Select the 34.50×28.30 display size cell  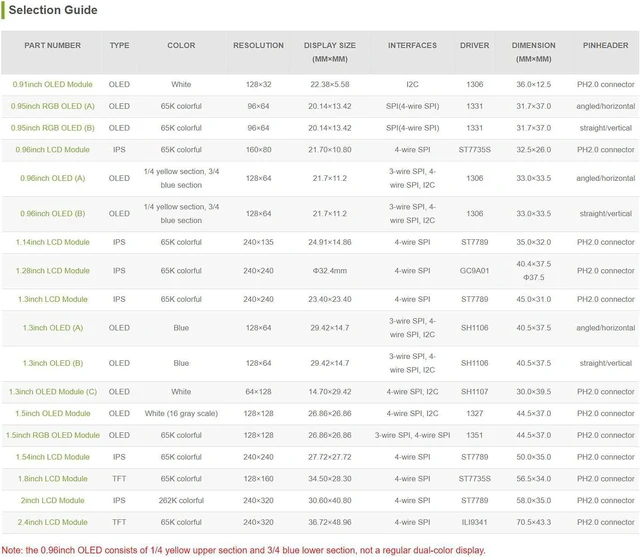(330, 479)
